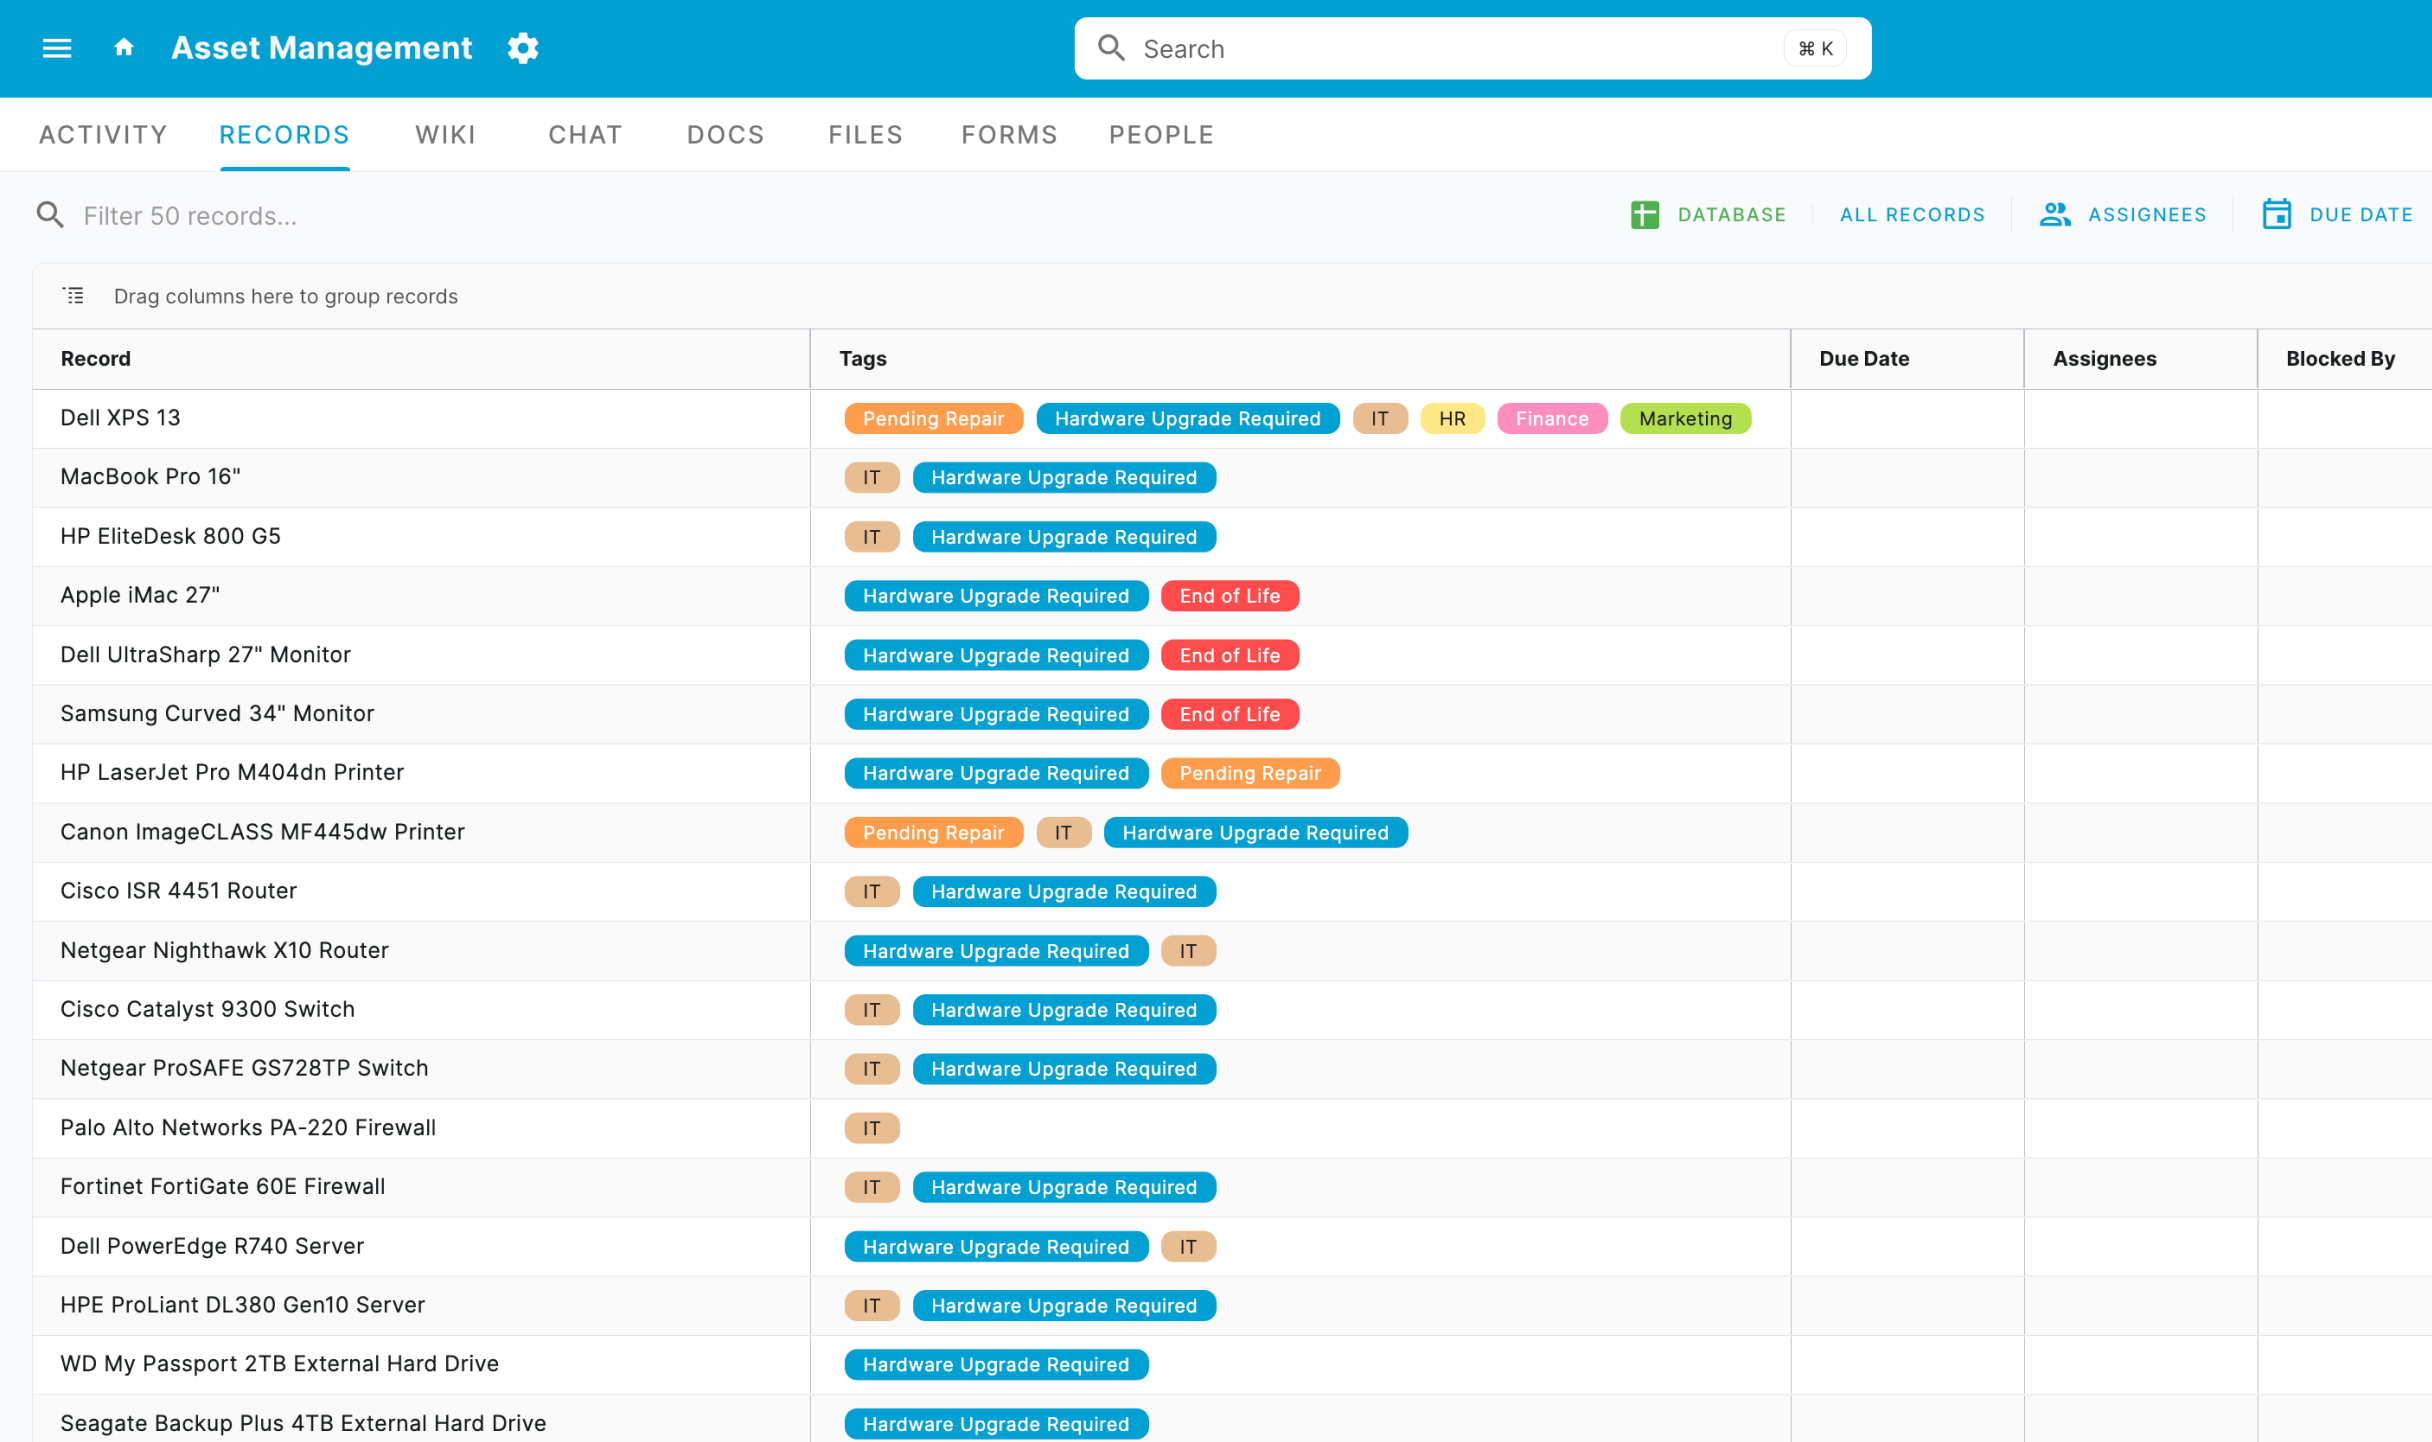The height and width of the screenshot is (1442, 2432).
Task: Click the HR tag on Dell XPS 13
Action: [x=1452, y=419]
